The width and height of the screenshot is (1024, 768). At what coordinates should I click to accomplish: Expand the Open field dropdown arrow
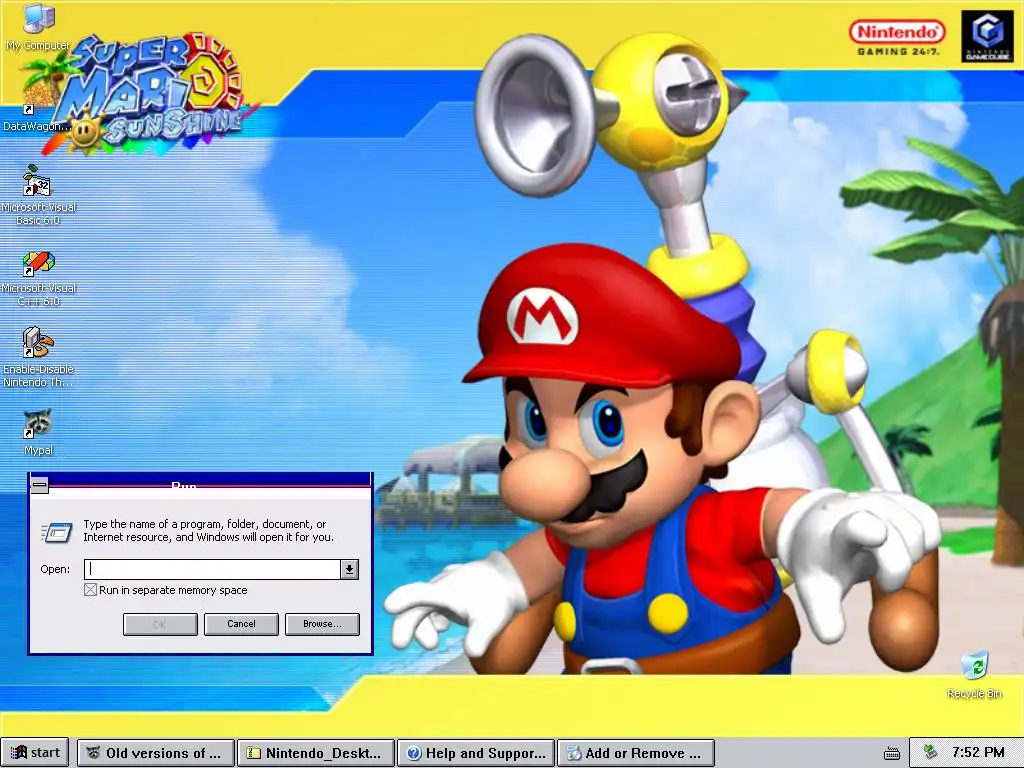point(349,569)
